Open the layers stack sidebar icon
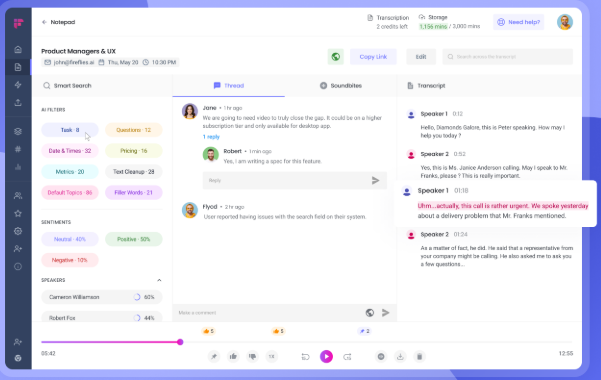Viewport: 601px width, 380px height. (18, 132)
